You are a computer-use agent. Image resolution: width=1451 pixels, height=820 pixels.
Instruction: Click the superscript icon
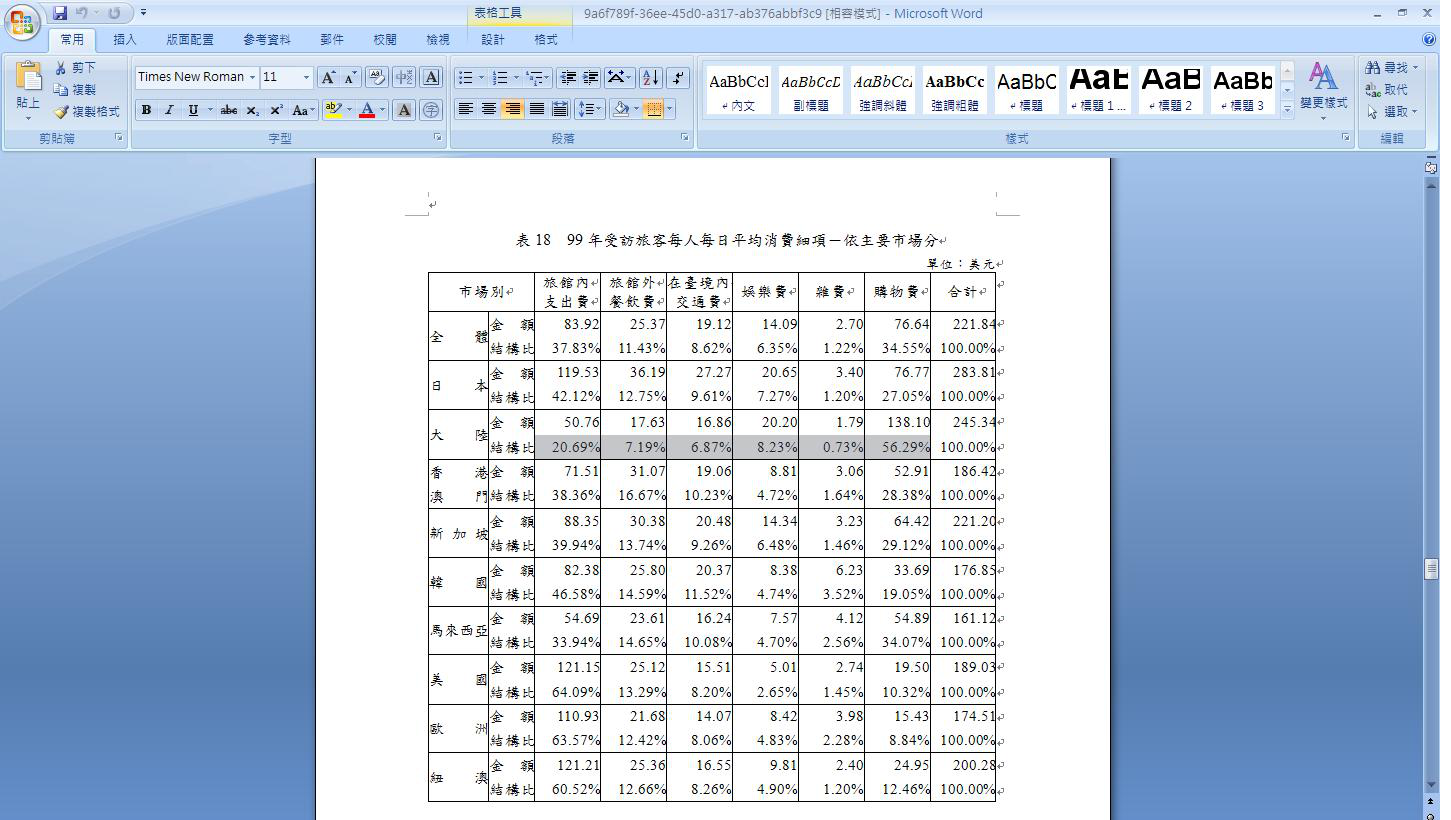pyautogui.click(x=276, y=110)
